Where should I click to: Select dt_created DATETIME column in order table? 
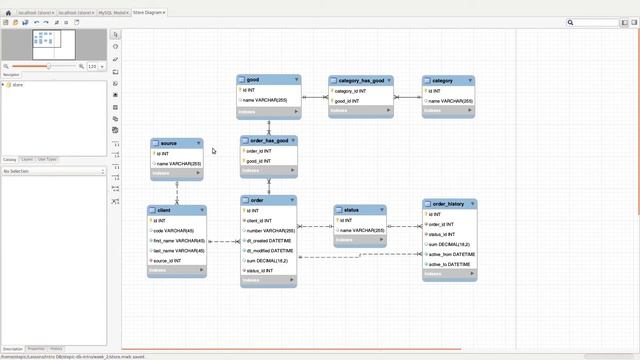[x=269, y=241]
